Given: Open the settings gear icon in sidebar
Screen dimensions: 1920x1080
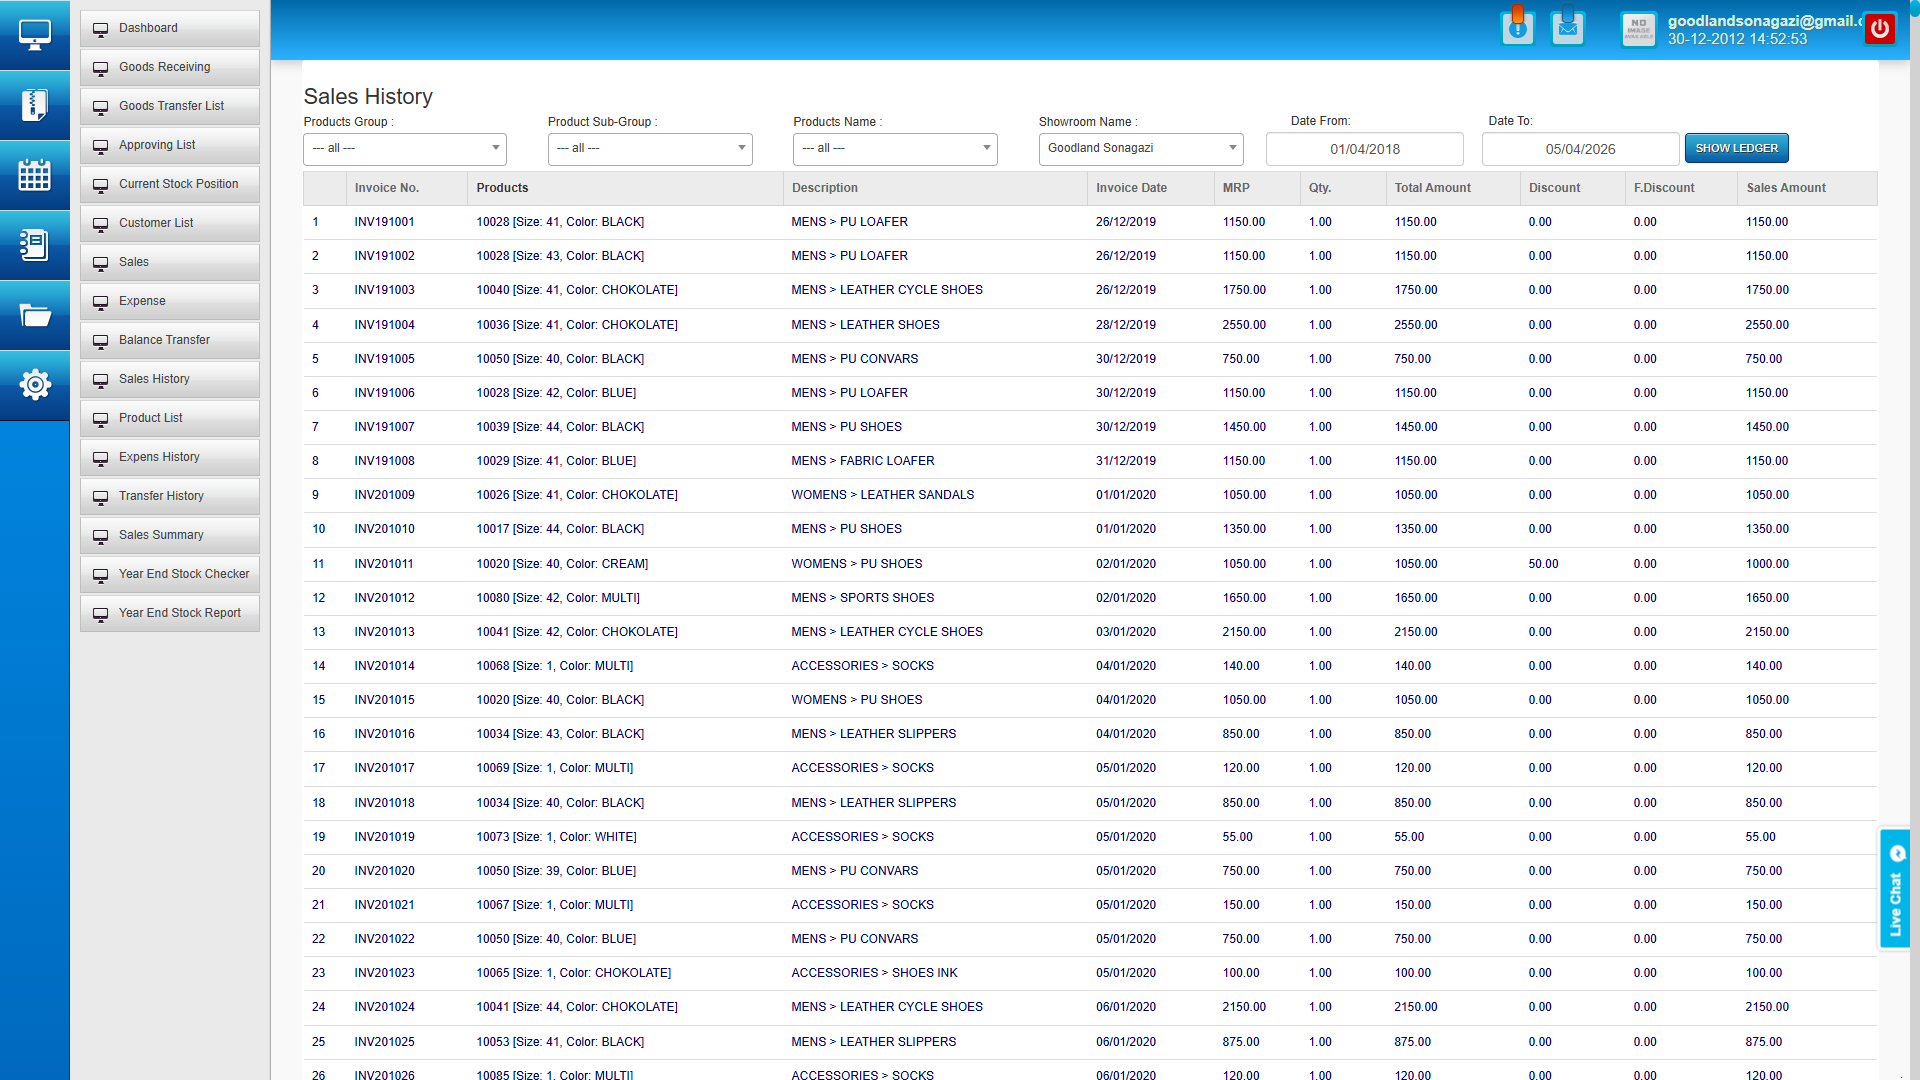Looking at the screenshot, I should click(35, 385).
